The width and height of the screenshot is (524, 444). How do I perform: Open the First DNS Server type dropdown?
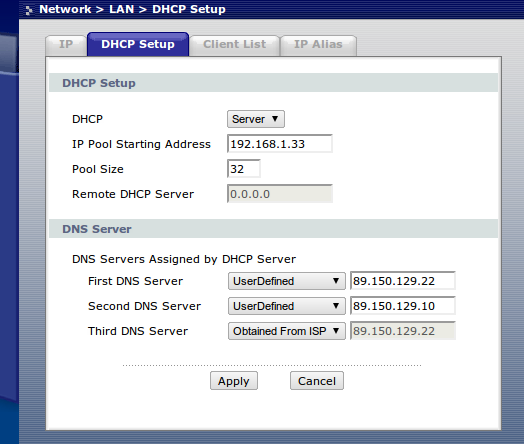point(287,281)
